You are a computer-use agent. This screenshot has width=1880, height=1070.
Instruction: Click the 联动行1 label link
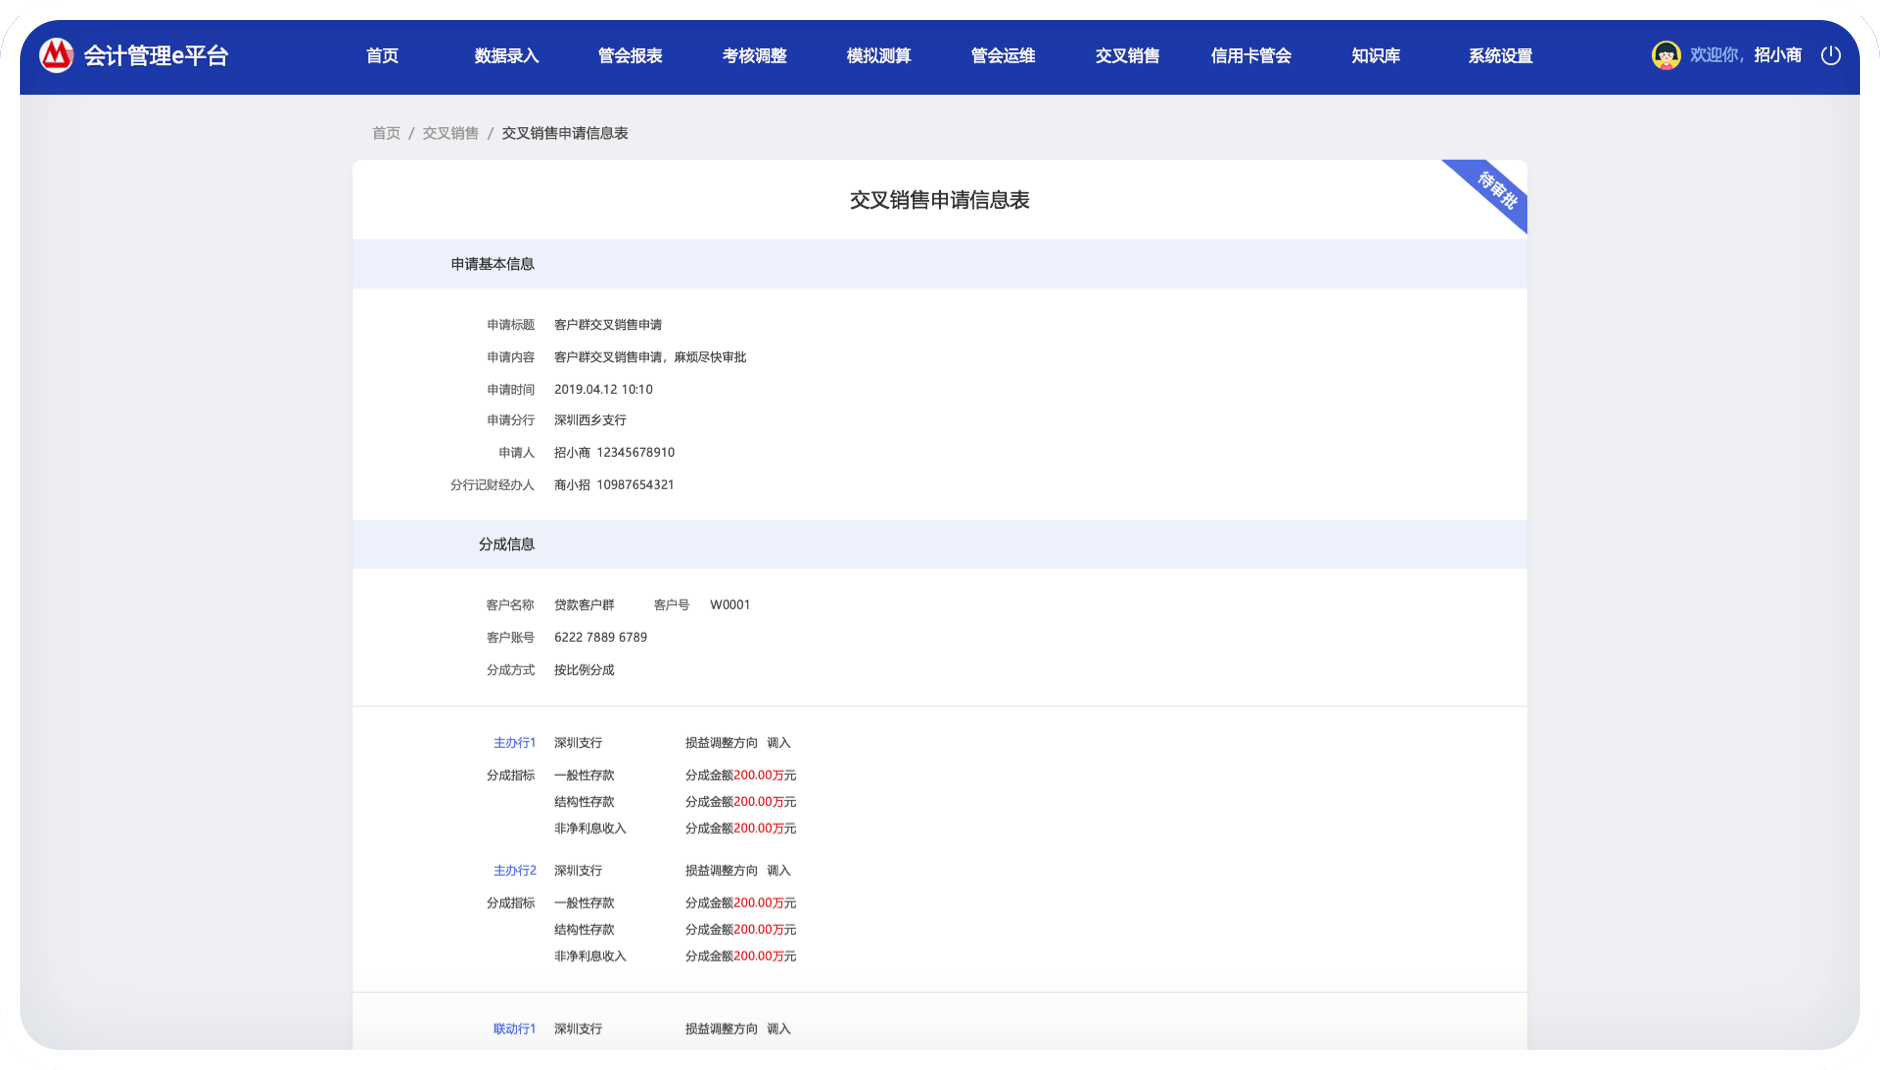click(514, 1029)
